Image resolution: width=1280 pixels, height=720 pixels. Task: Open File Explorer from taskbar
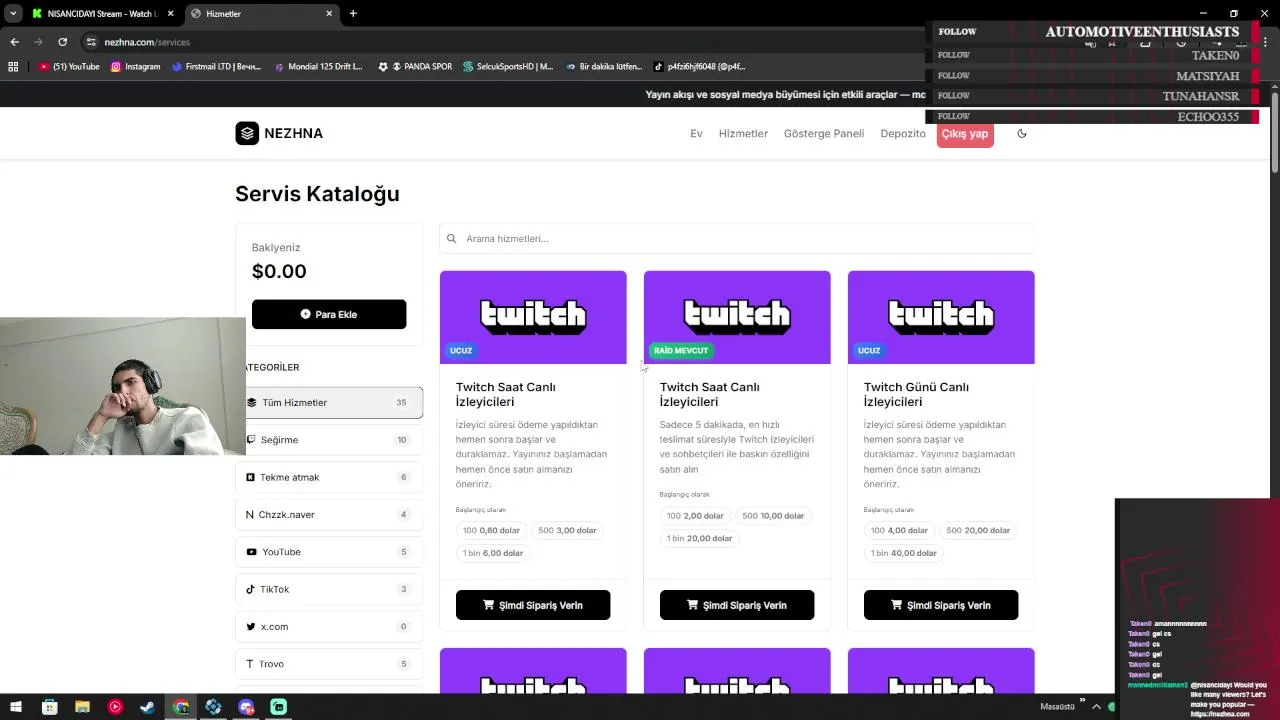pyautogui.click(x=82, y=707)
